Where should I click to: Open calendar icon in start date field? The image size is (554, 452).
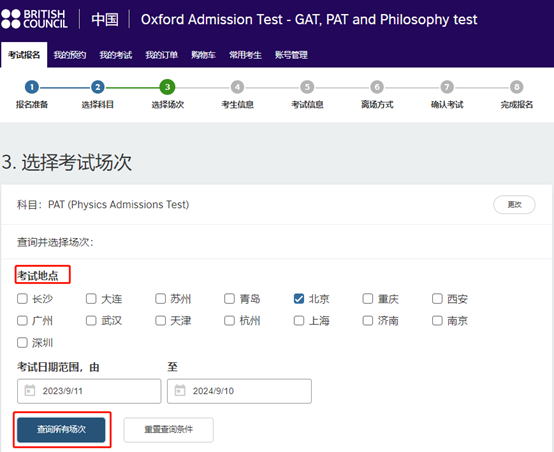pyautogui.click(x=30, y=391)
